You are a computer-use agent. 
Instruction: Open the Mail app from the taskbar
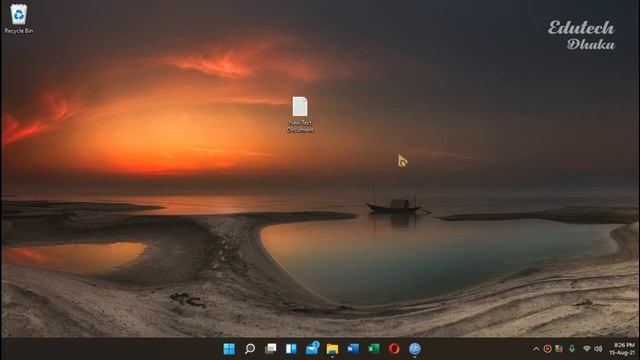pos(312,348)
